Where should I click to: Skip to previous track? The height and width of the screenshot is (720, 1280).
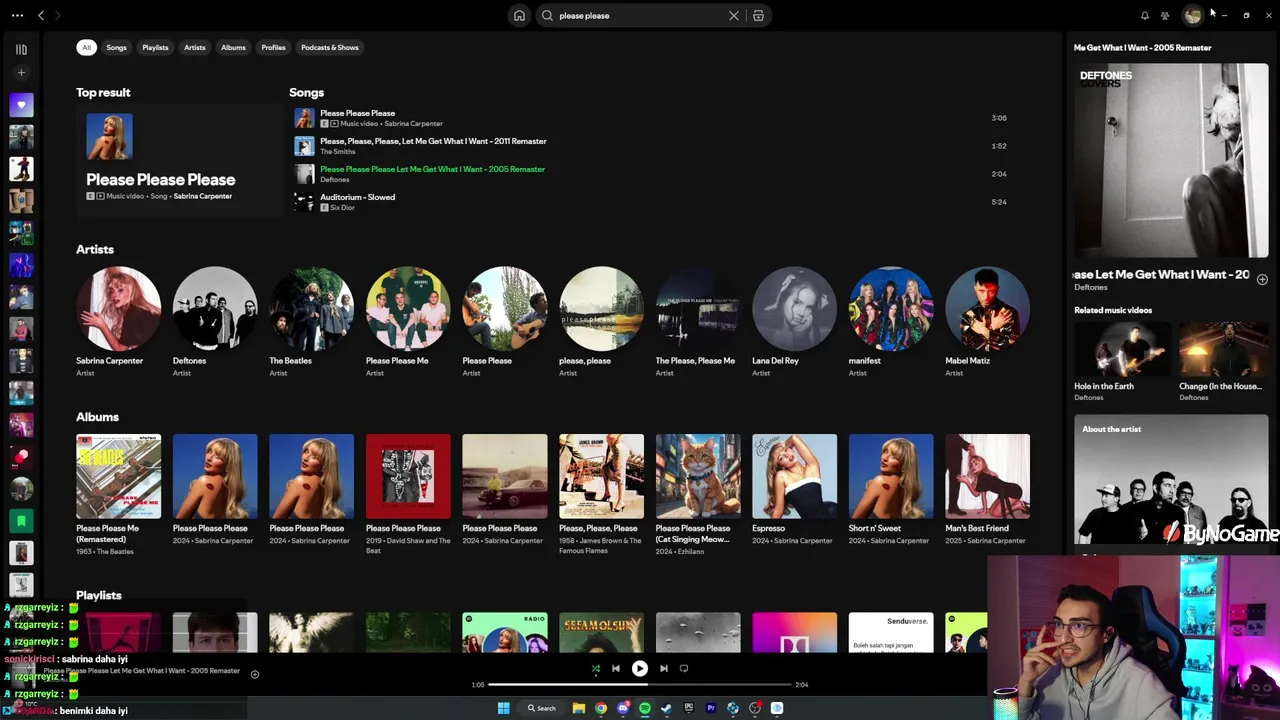click(616, 669)
